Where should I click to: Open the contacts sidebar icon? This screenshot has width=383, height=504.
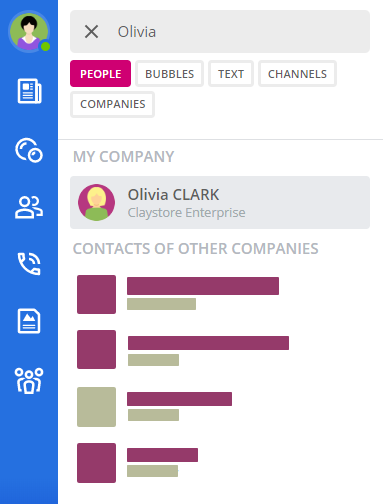[29, 207]
